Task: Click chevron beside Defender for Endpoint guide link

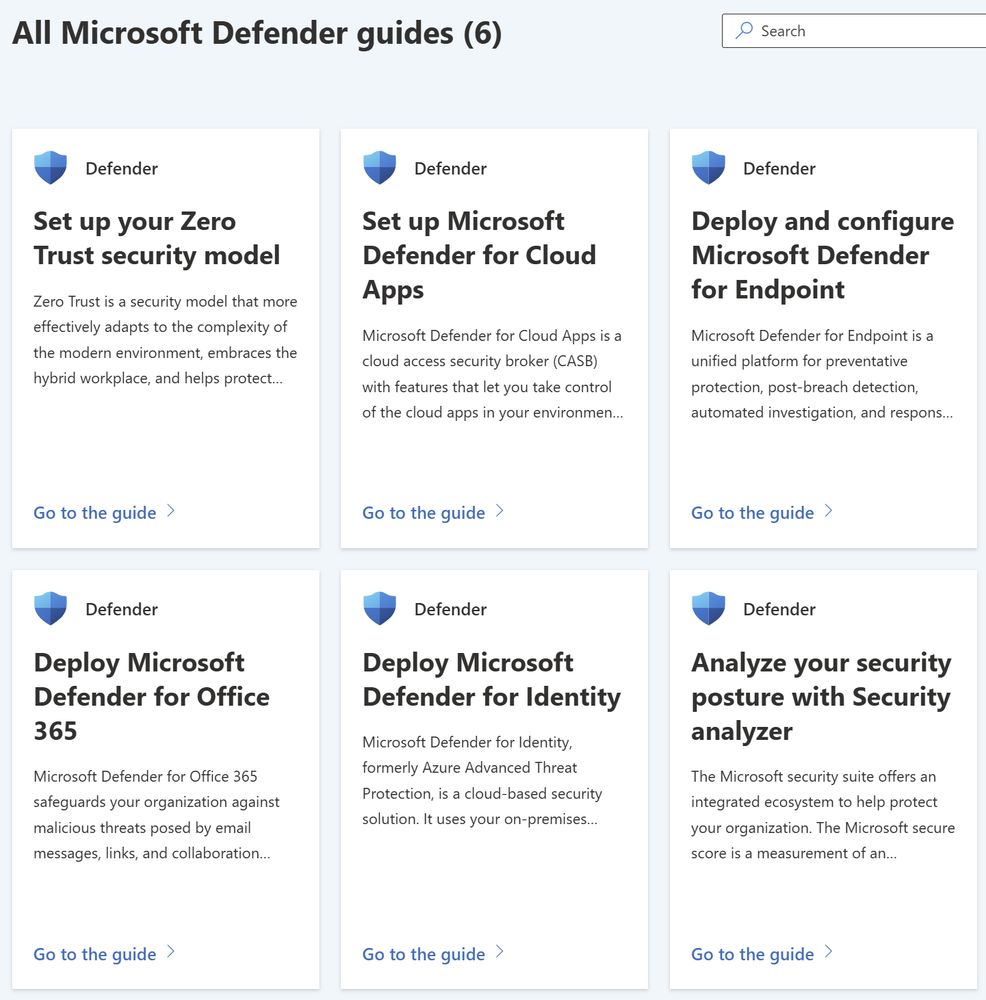Action: coord(828,511)
